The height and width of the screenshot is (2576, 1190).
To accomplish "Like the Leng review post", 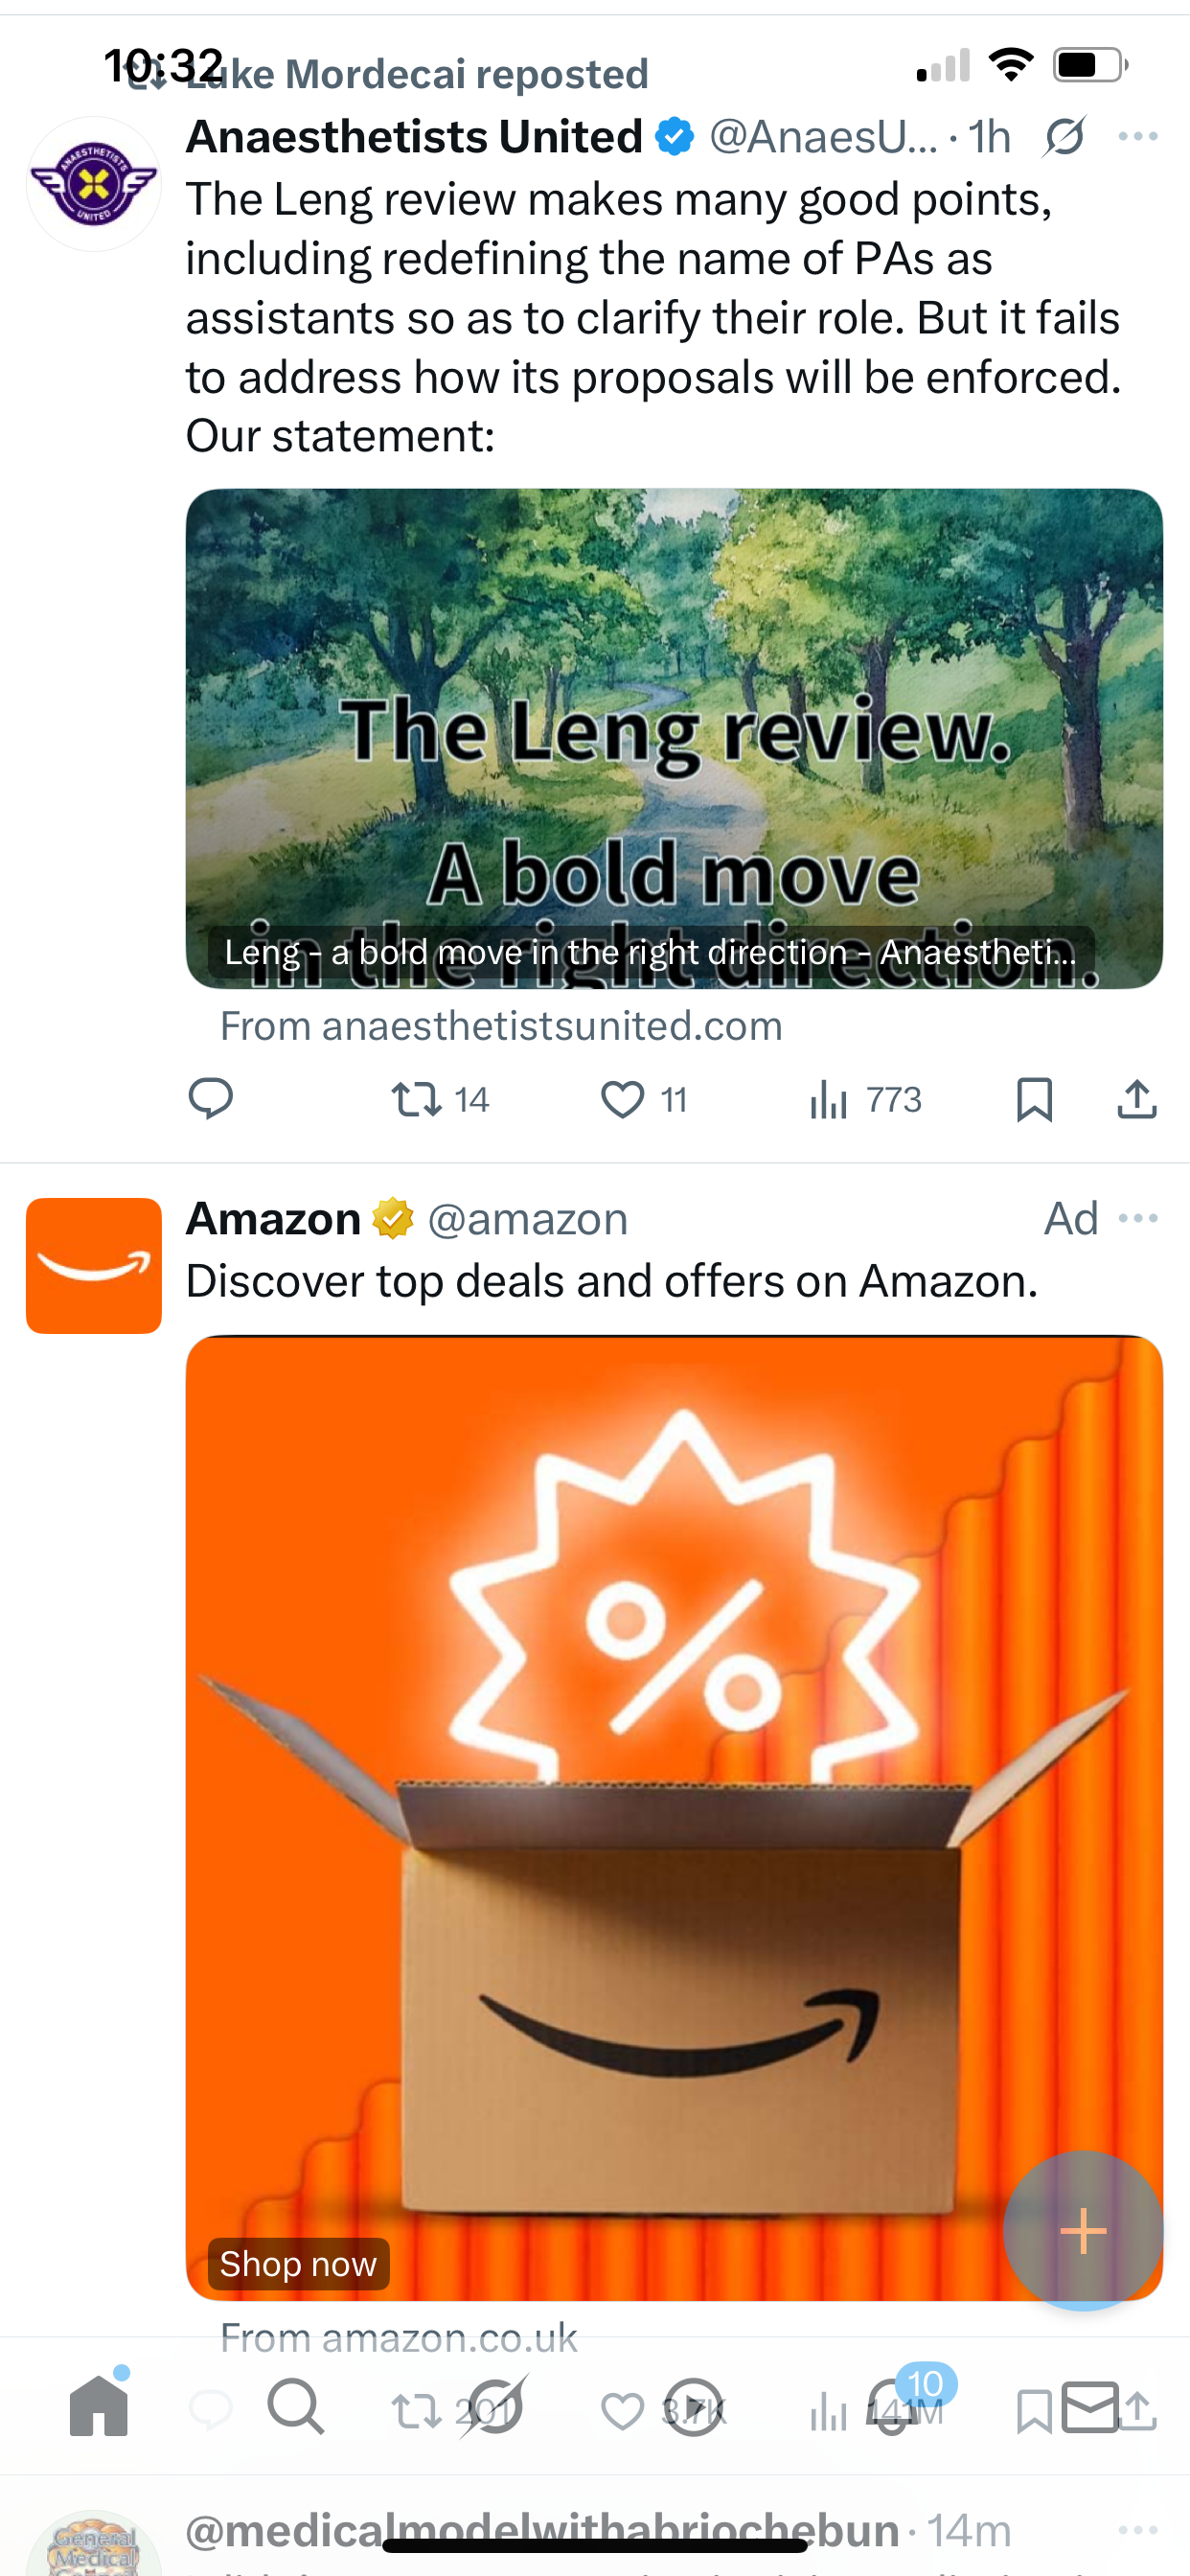I will [x=644, y=1099].
